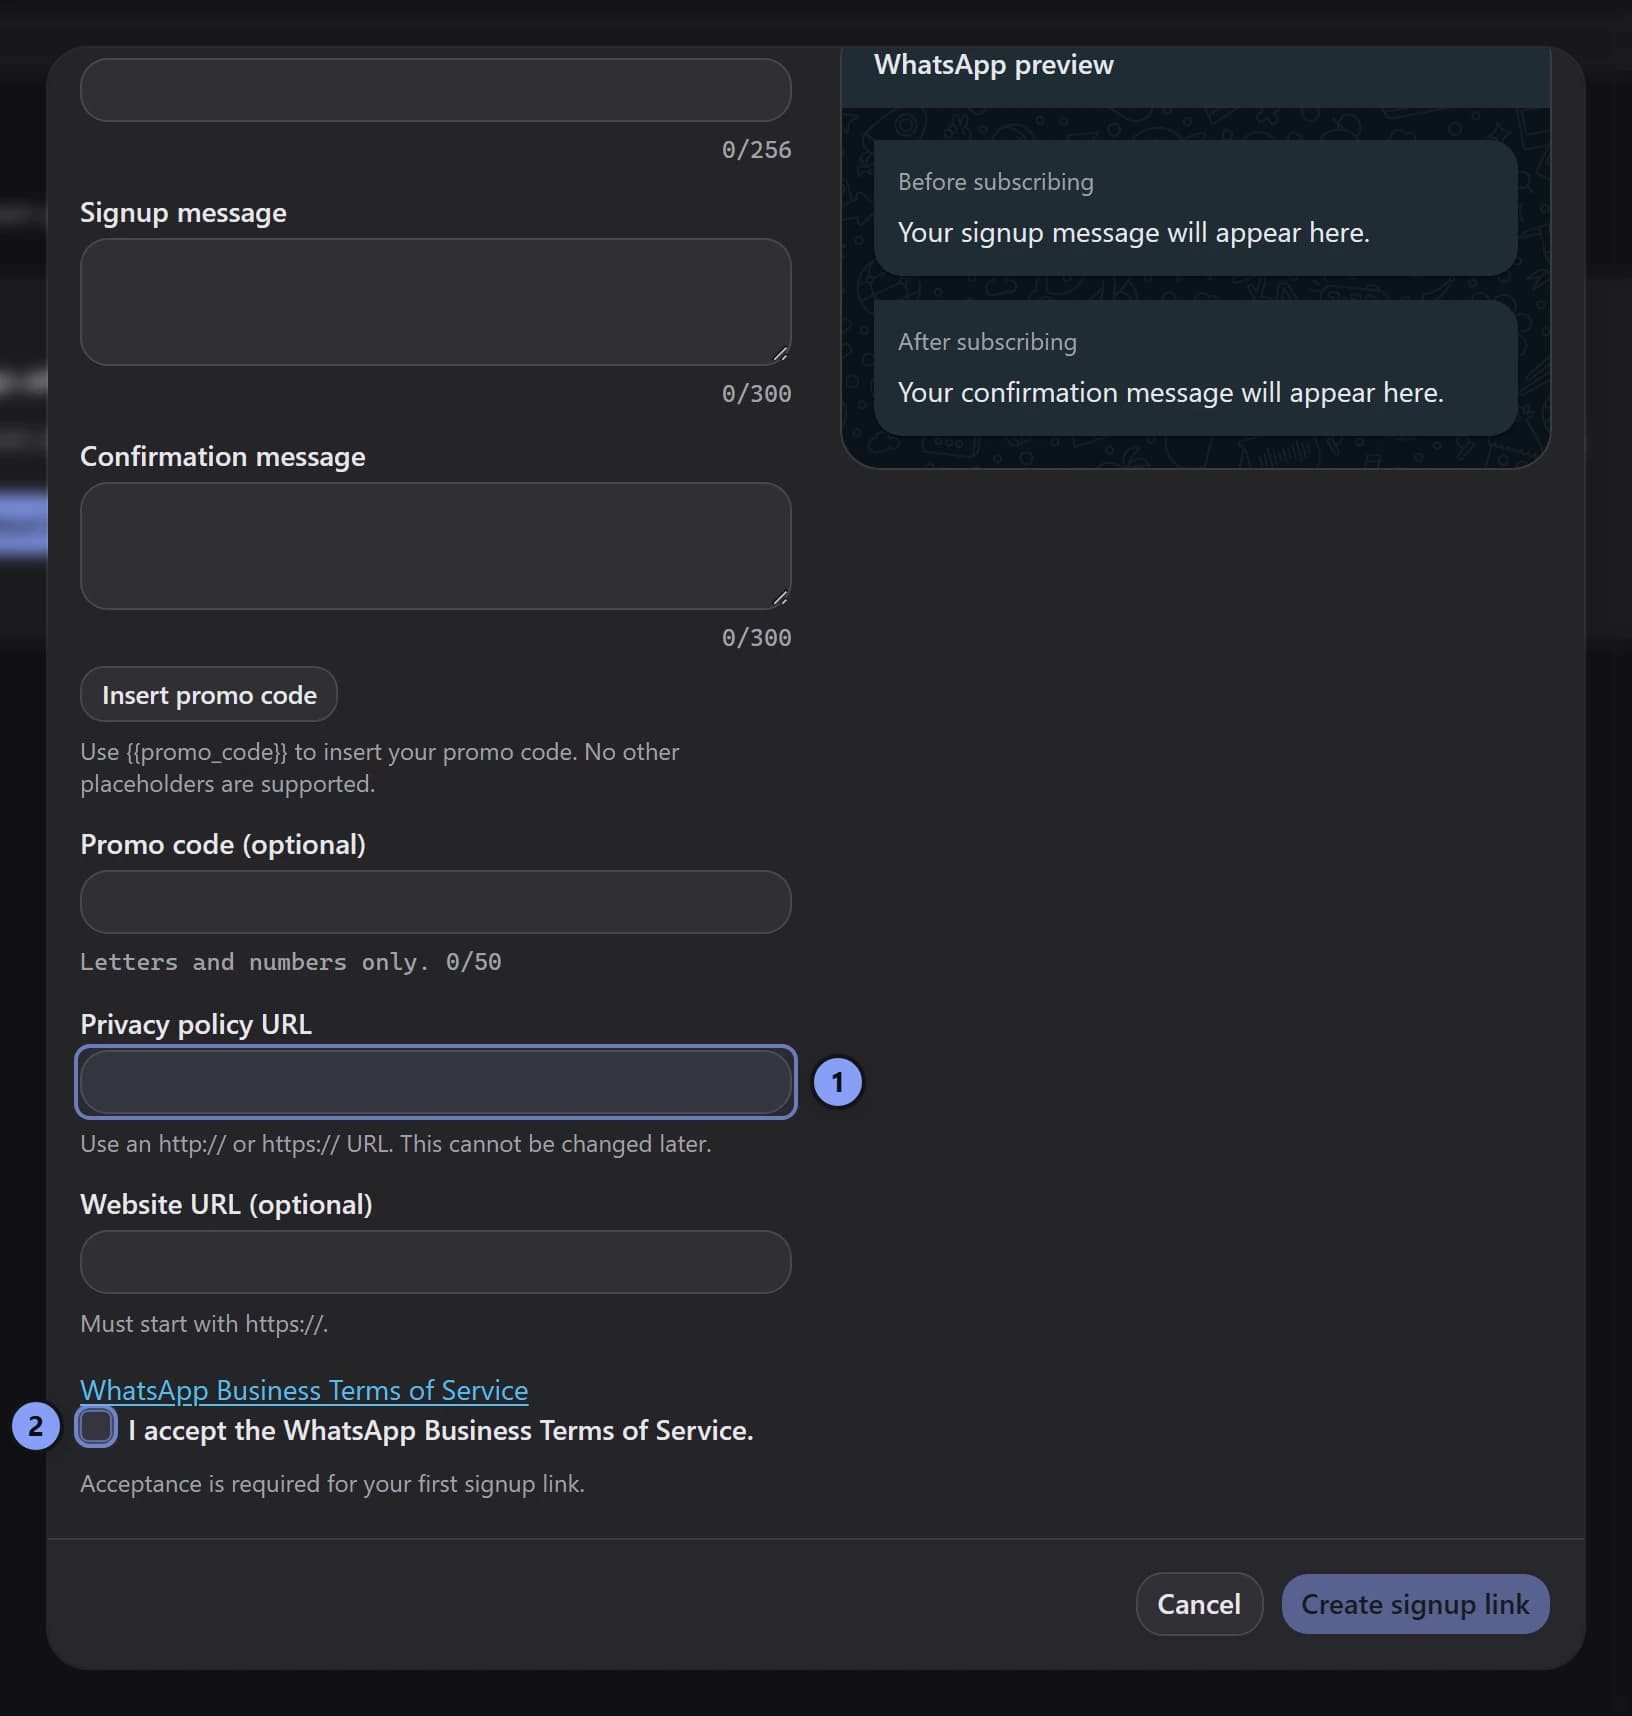Image resolution: width=1632 pixels, height=1716 pixels.
Task: Grab the Confirmation message resize handle
Action: click(x=780, y=598)
